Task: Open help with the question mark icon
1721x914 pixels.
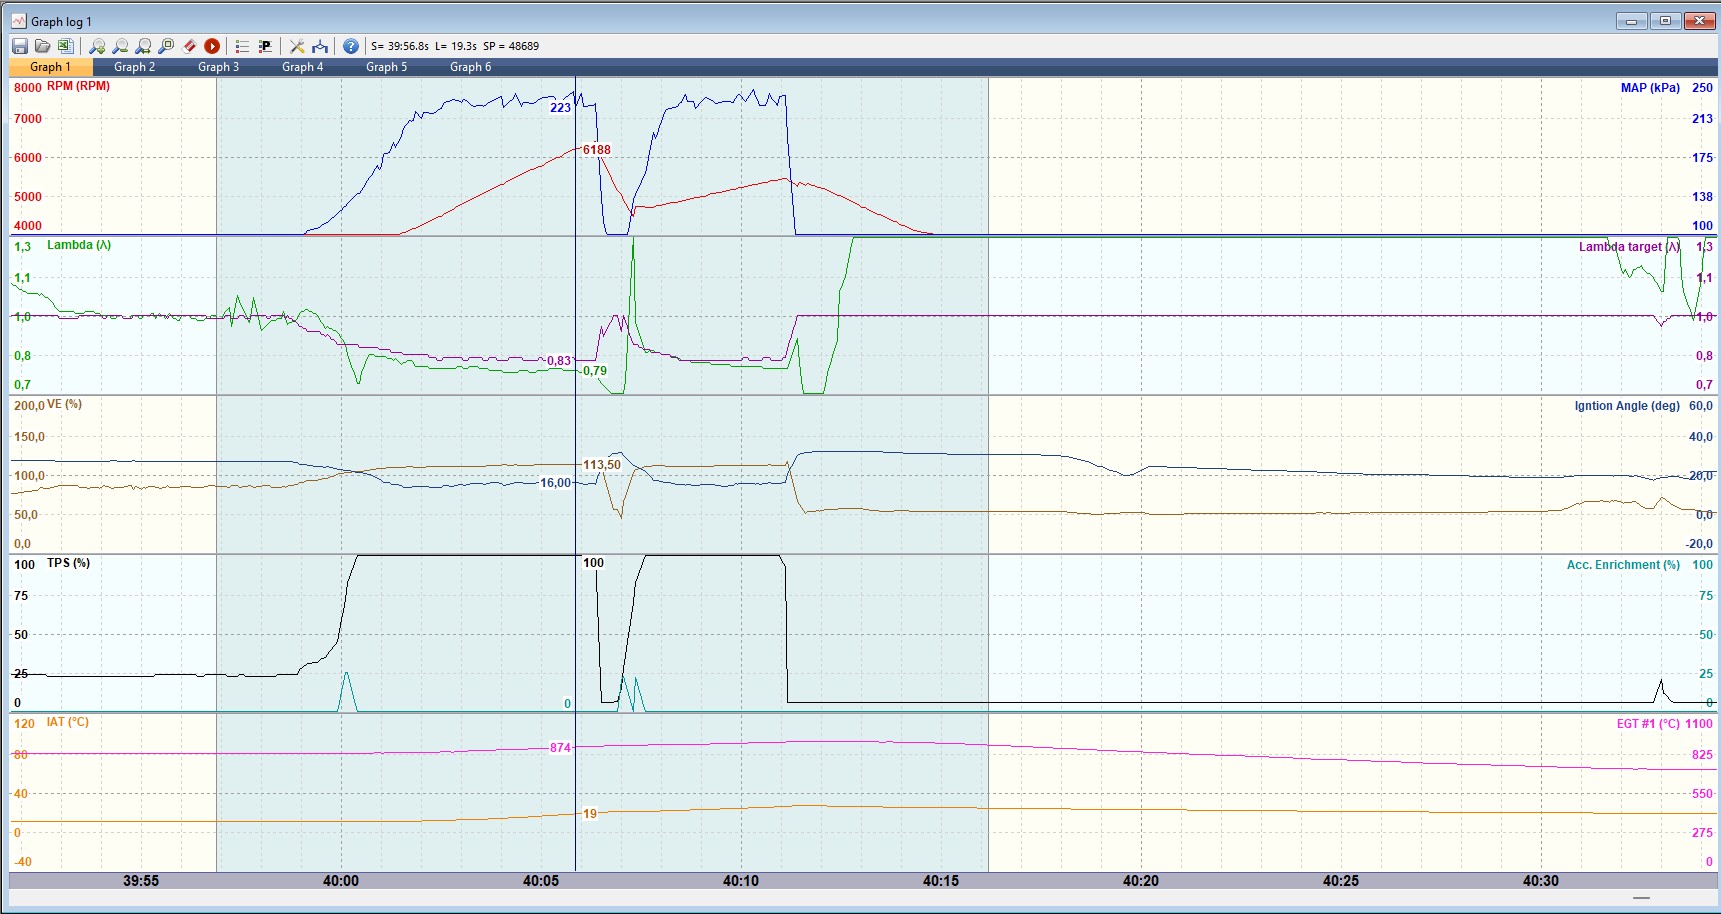Action: click(351, 46)
